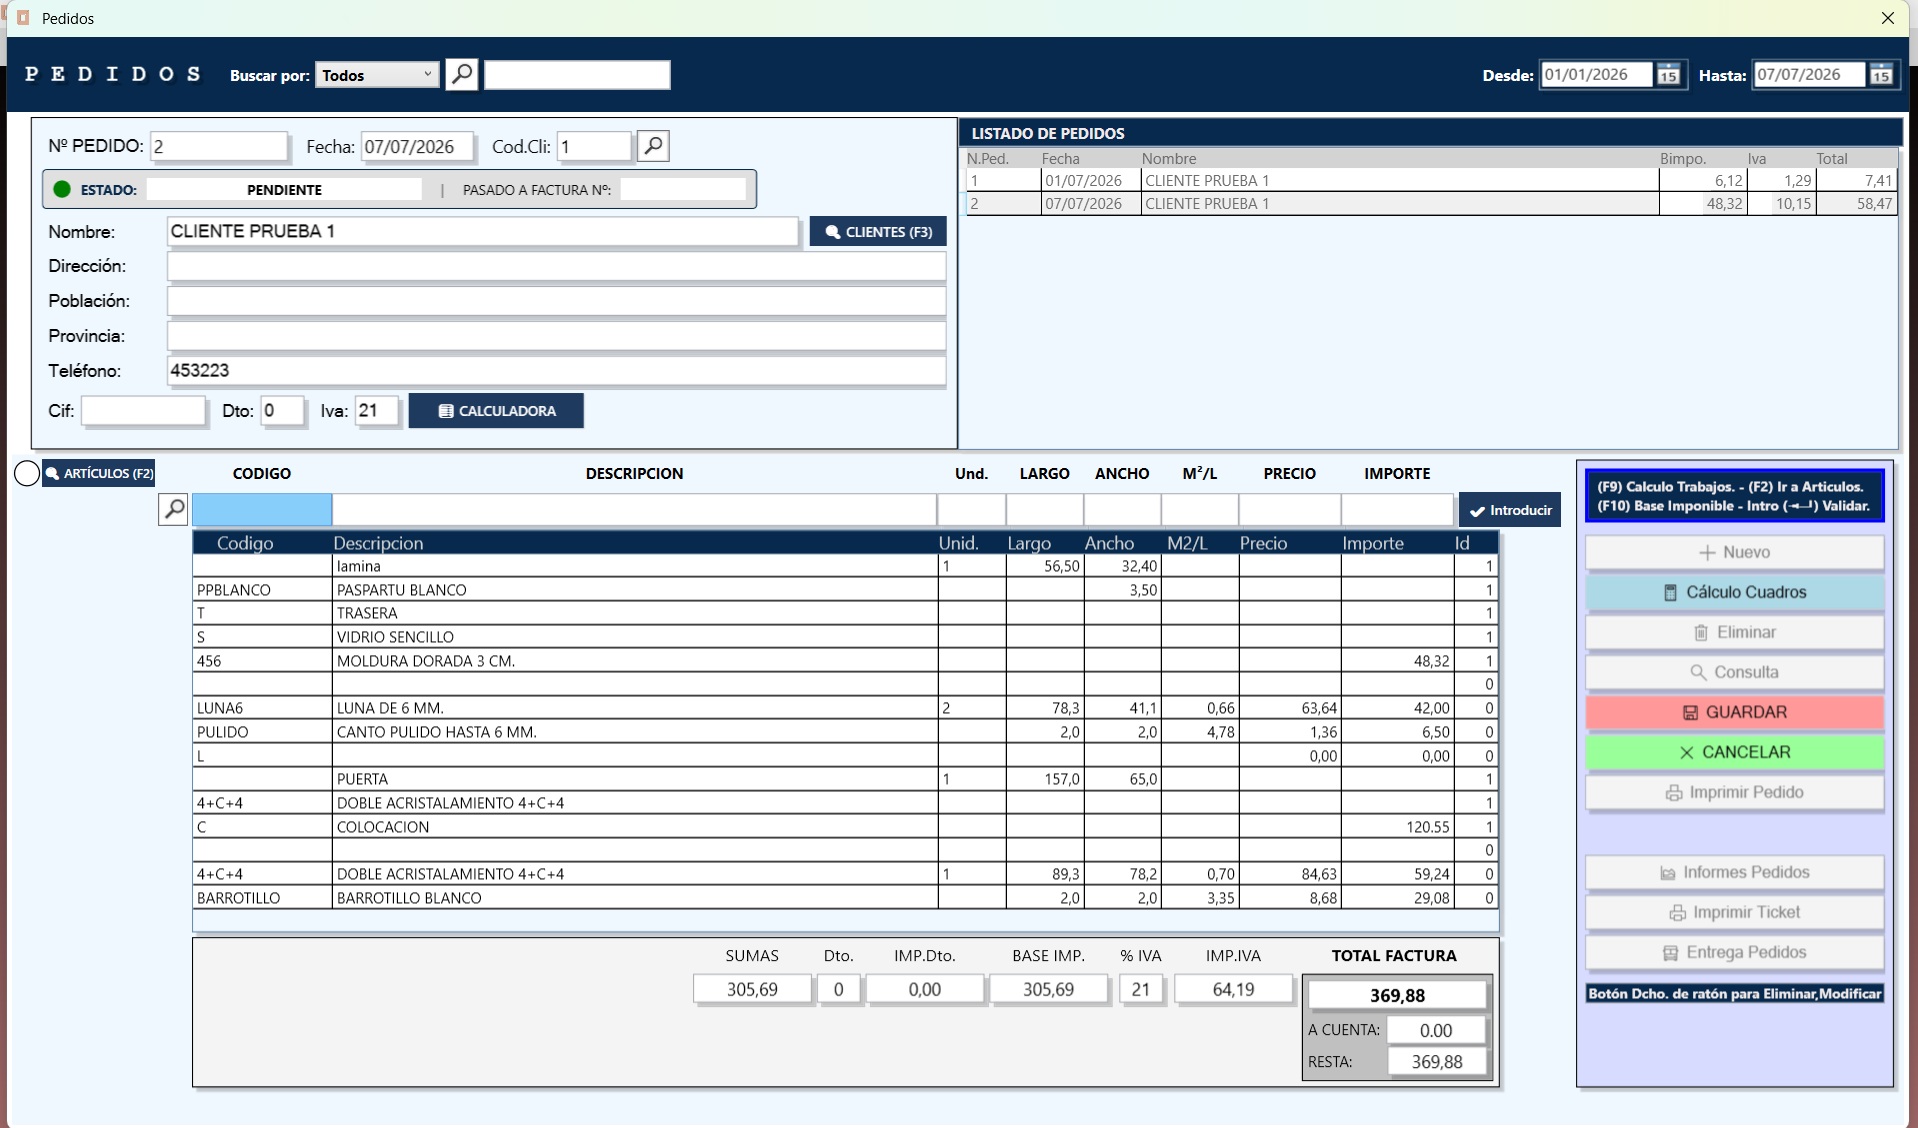This screenshot has width=1918, height=1128.
Task: Click the article code lookup magnifier icon
Action: click(174, 509)
